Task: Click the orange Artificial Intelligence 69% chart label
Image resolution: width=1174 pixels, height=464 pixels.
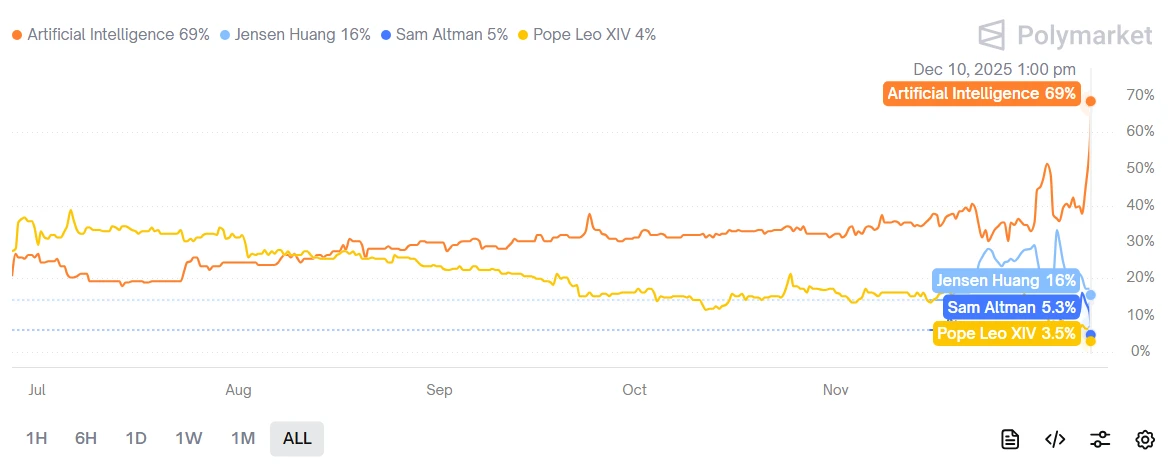Action: click(981, 94)
